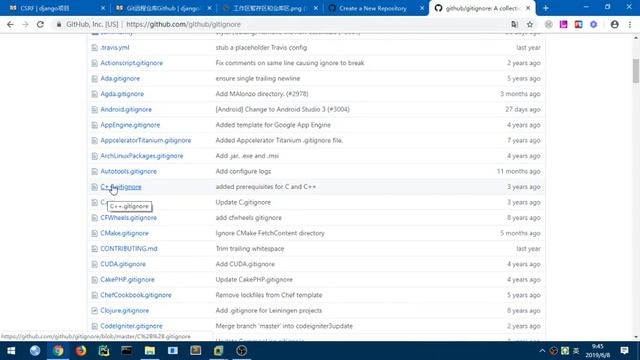Switch to Create a New Repository tab
Screen dimensions: 640x360
point(372,8)
